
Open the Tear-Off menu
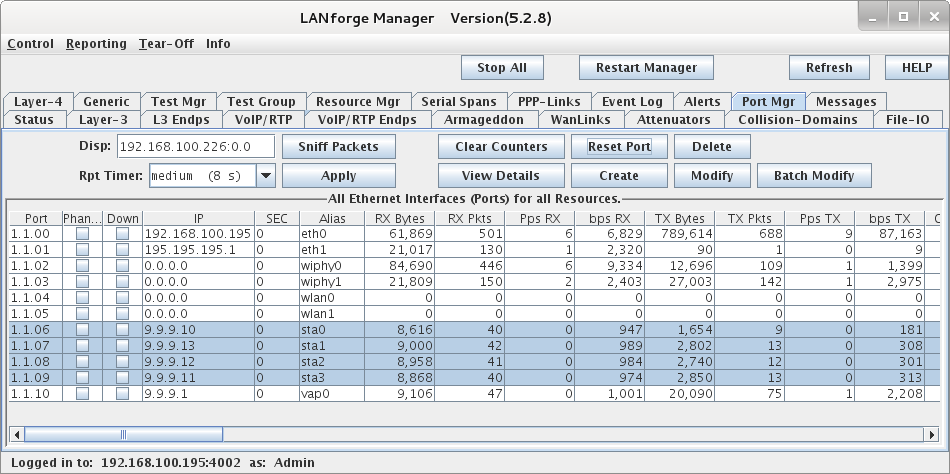tap(166, 44)
